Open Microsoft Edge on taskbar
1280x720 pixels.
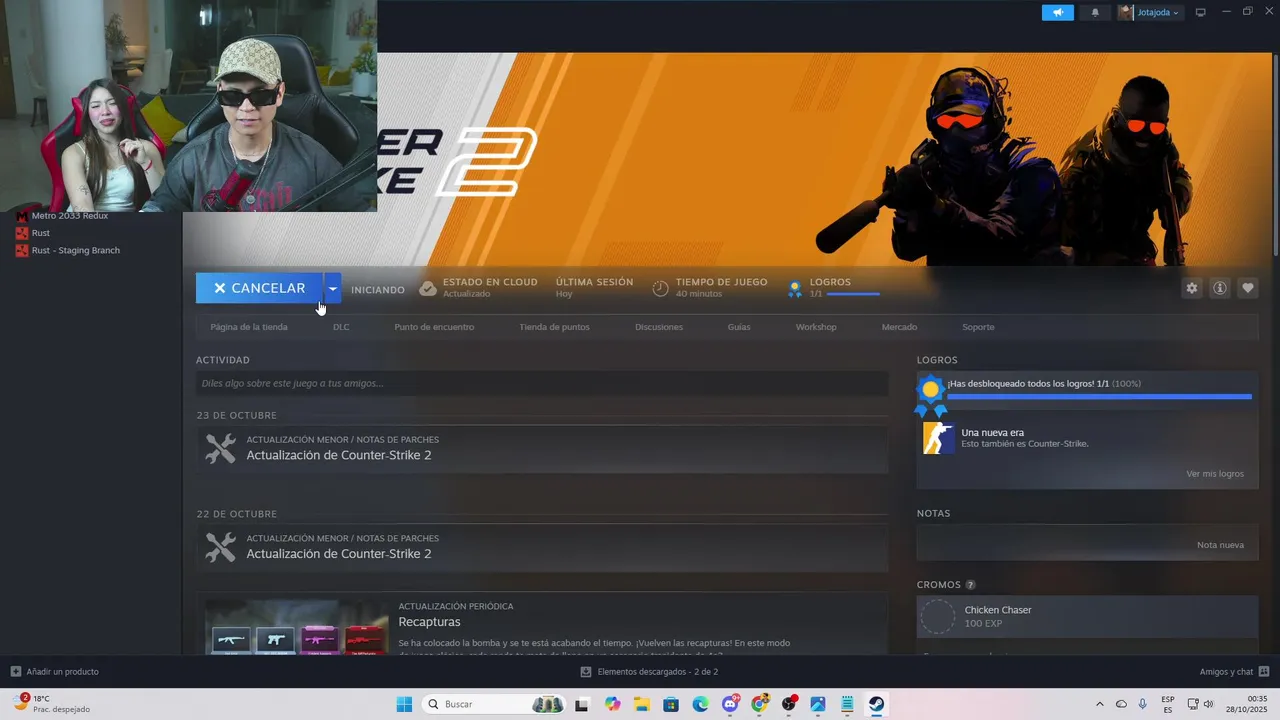click(x=700, y=704)
